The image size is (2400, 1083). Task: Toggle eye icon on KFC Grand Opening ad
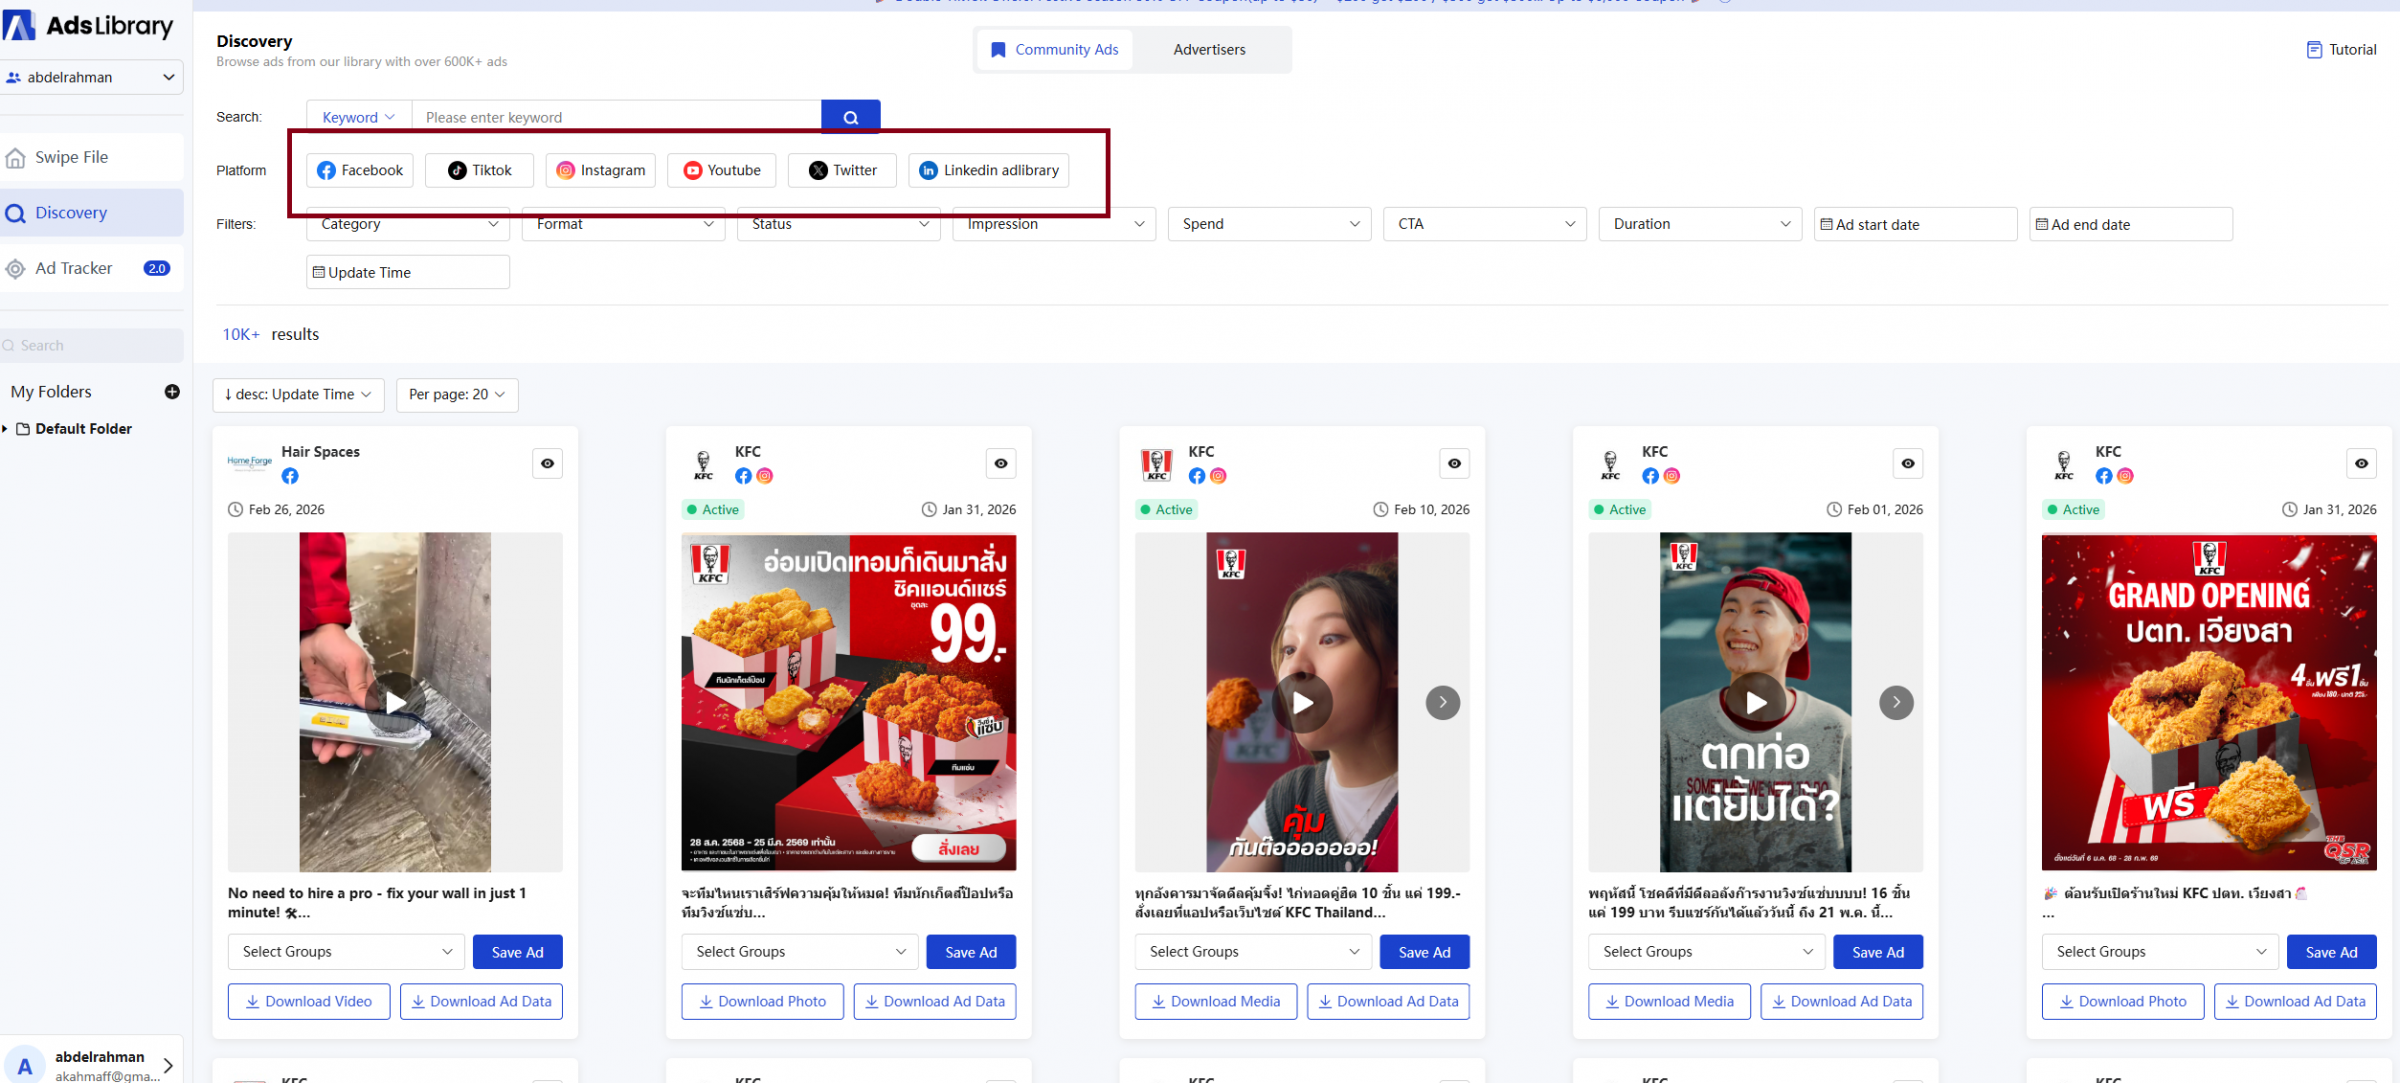point(2361,463)
